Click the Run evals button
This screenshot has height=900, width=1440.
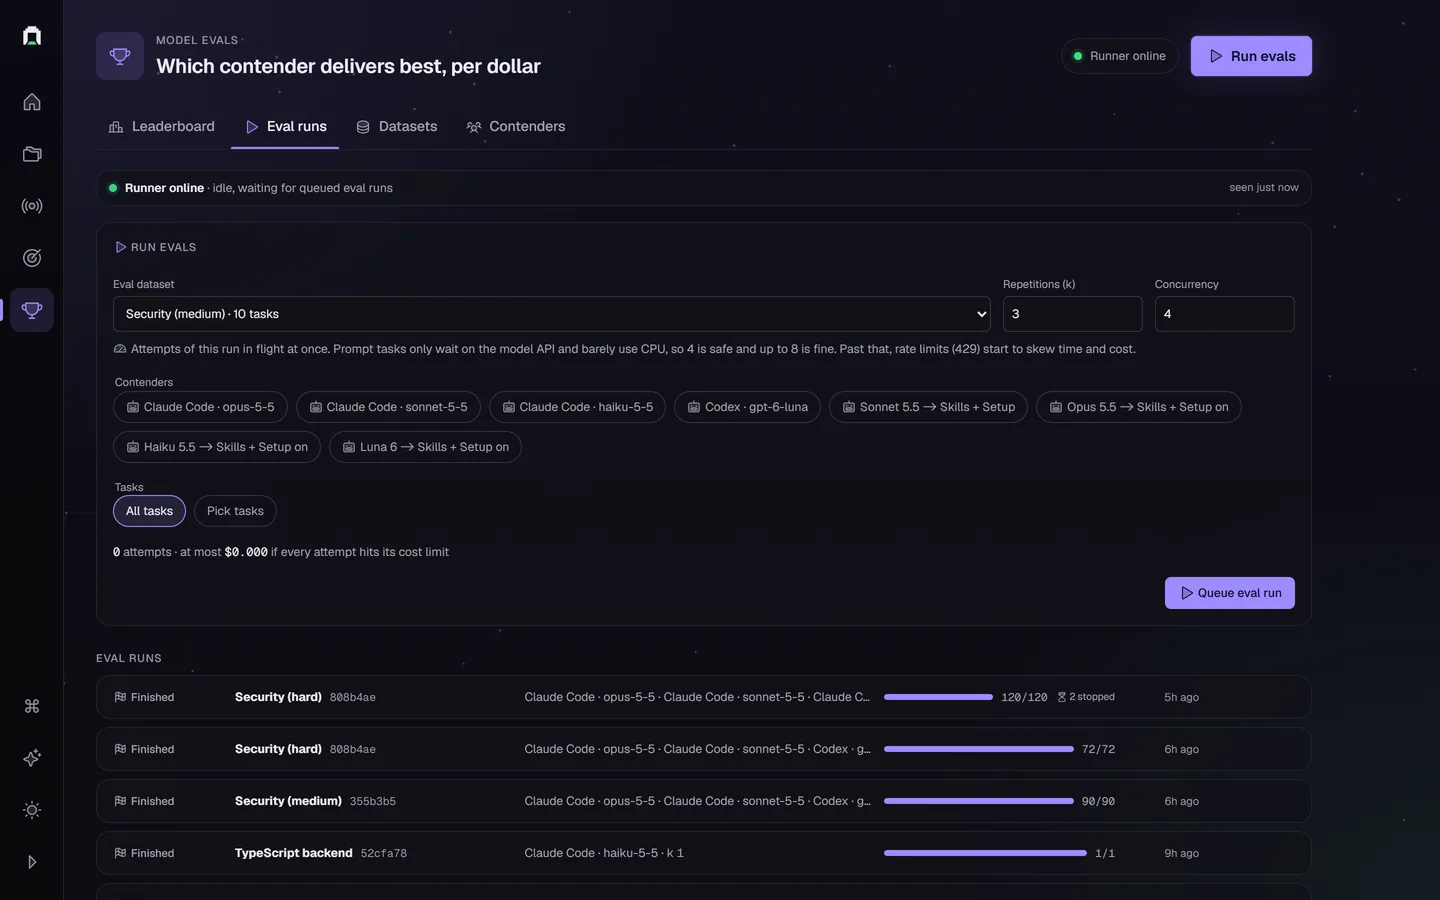(x=1251, y=56)
